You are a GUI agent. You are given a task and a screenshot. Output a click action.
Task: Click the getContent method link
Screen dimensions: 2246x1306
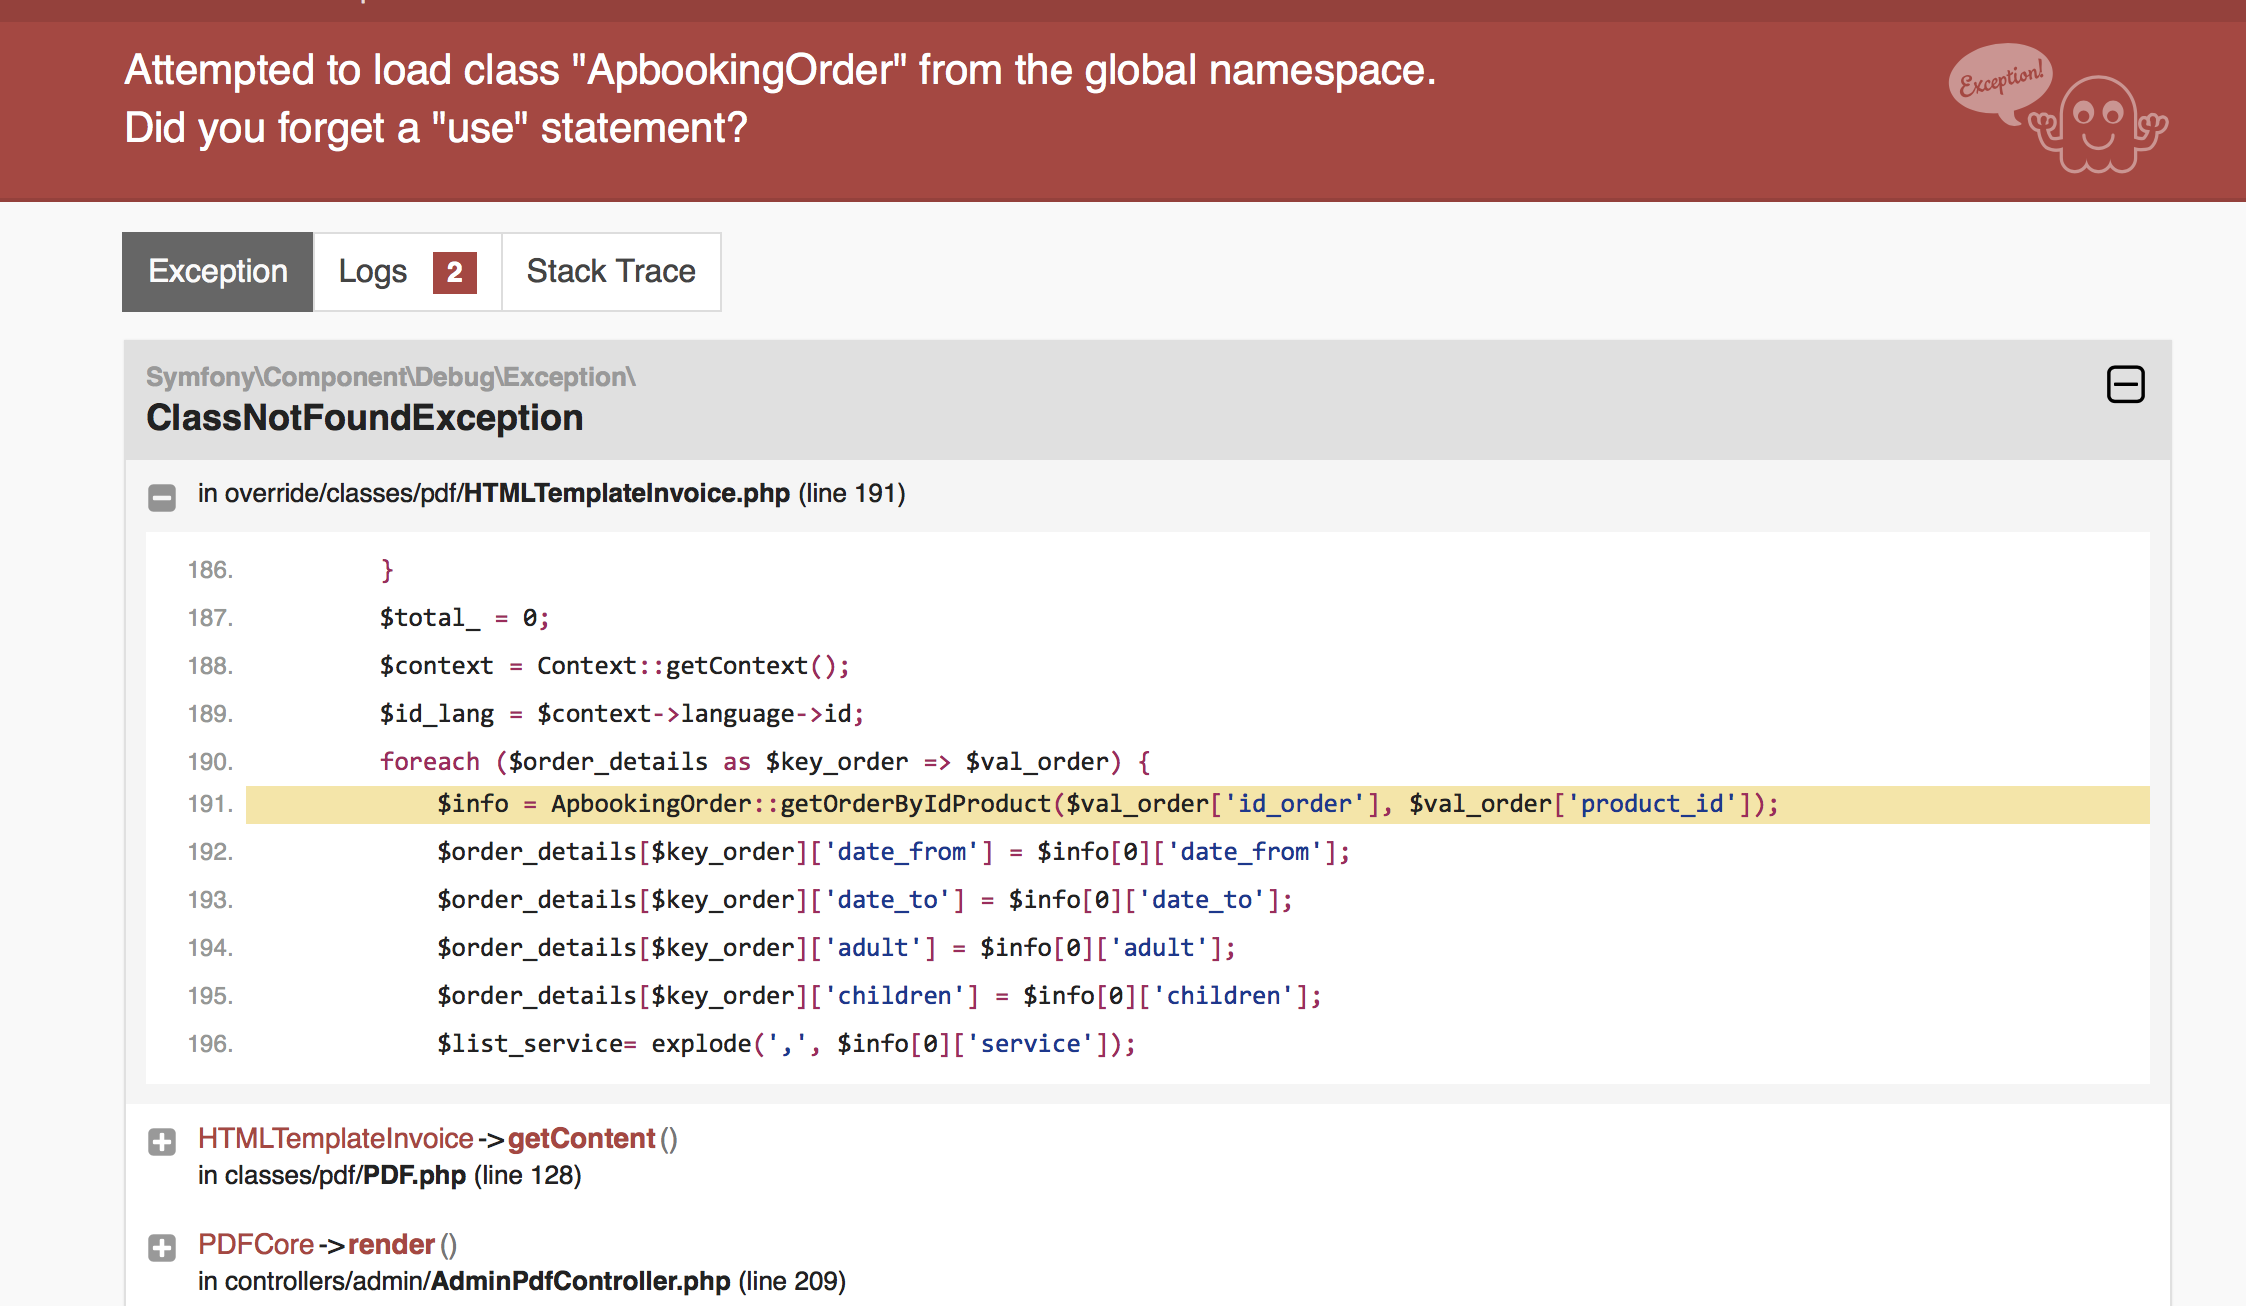[x=581, y=1138]
